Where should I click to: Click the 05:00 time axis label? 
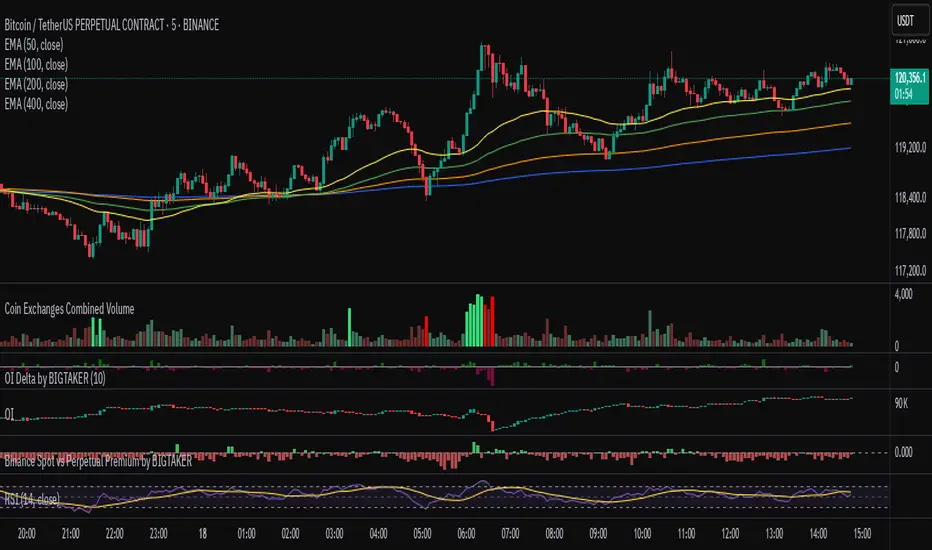point(422,533)
